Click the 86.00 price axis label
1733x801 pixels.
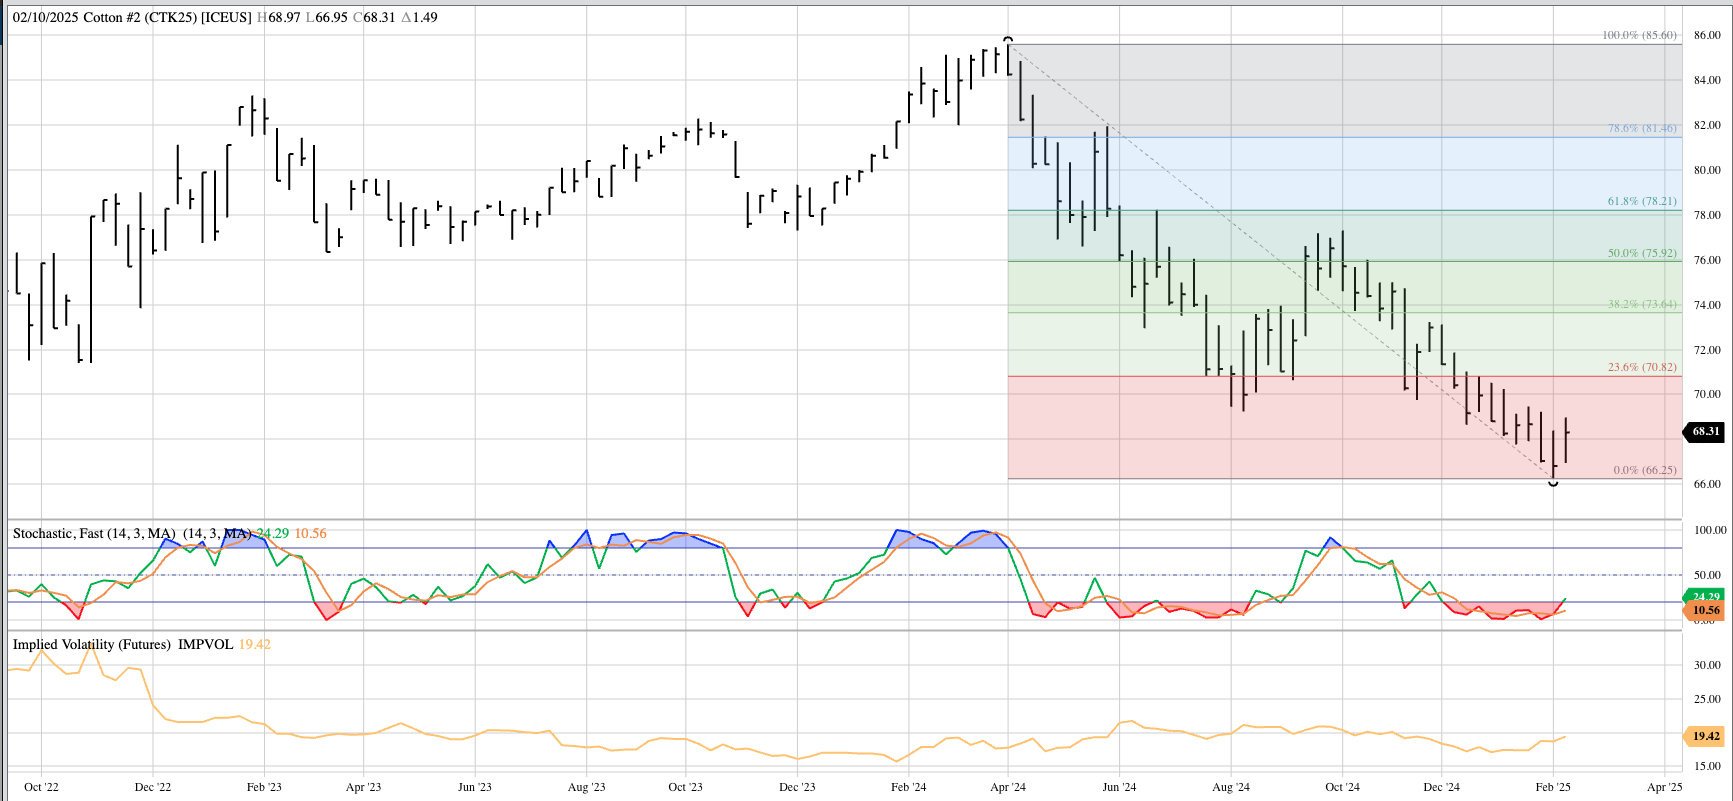pyautogui.click(x=1707, y=35)
